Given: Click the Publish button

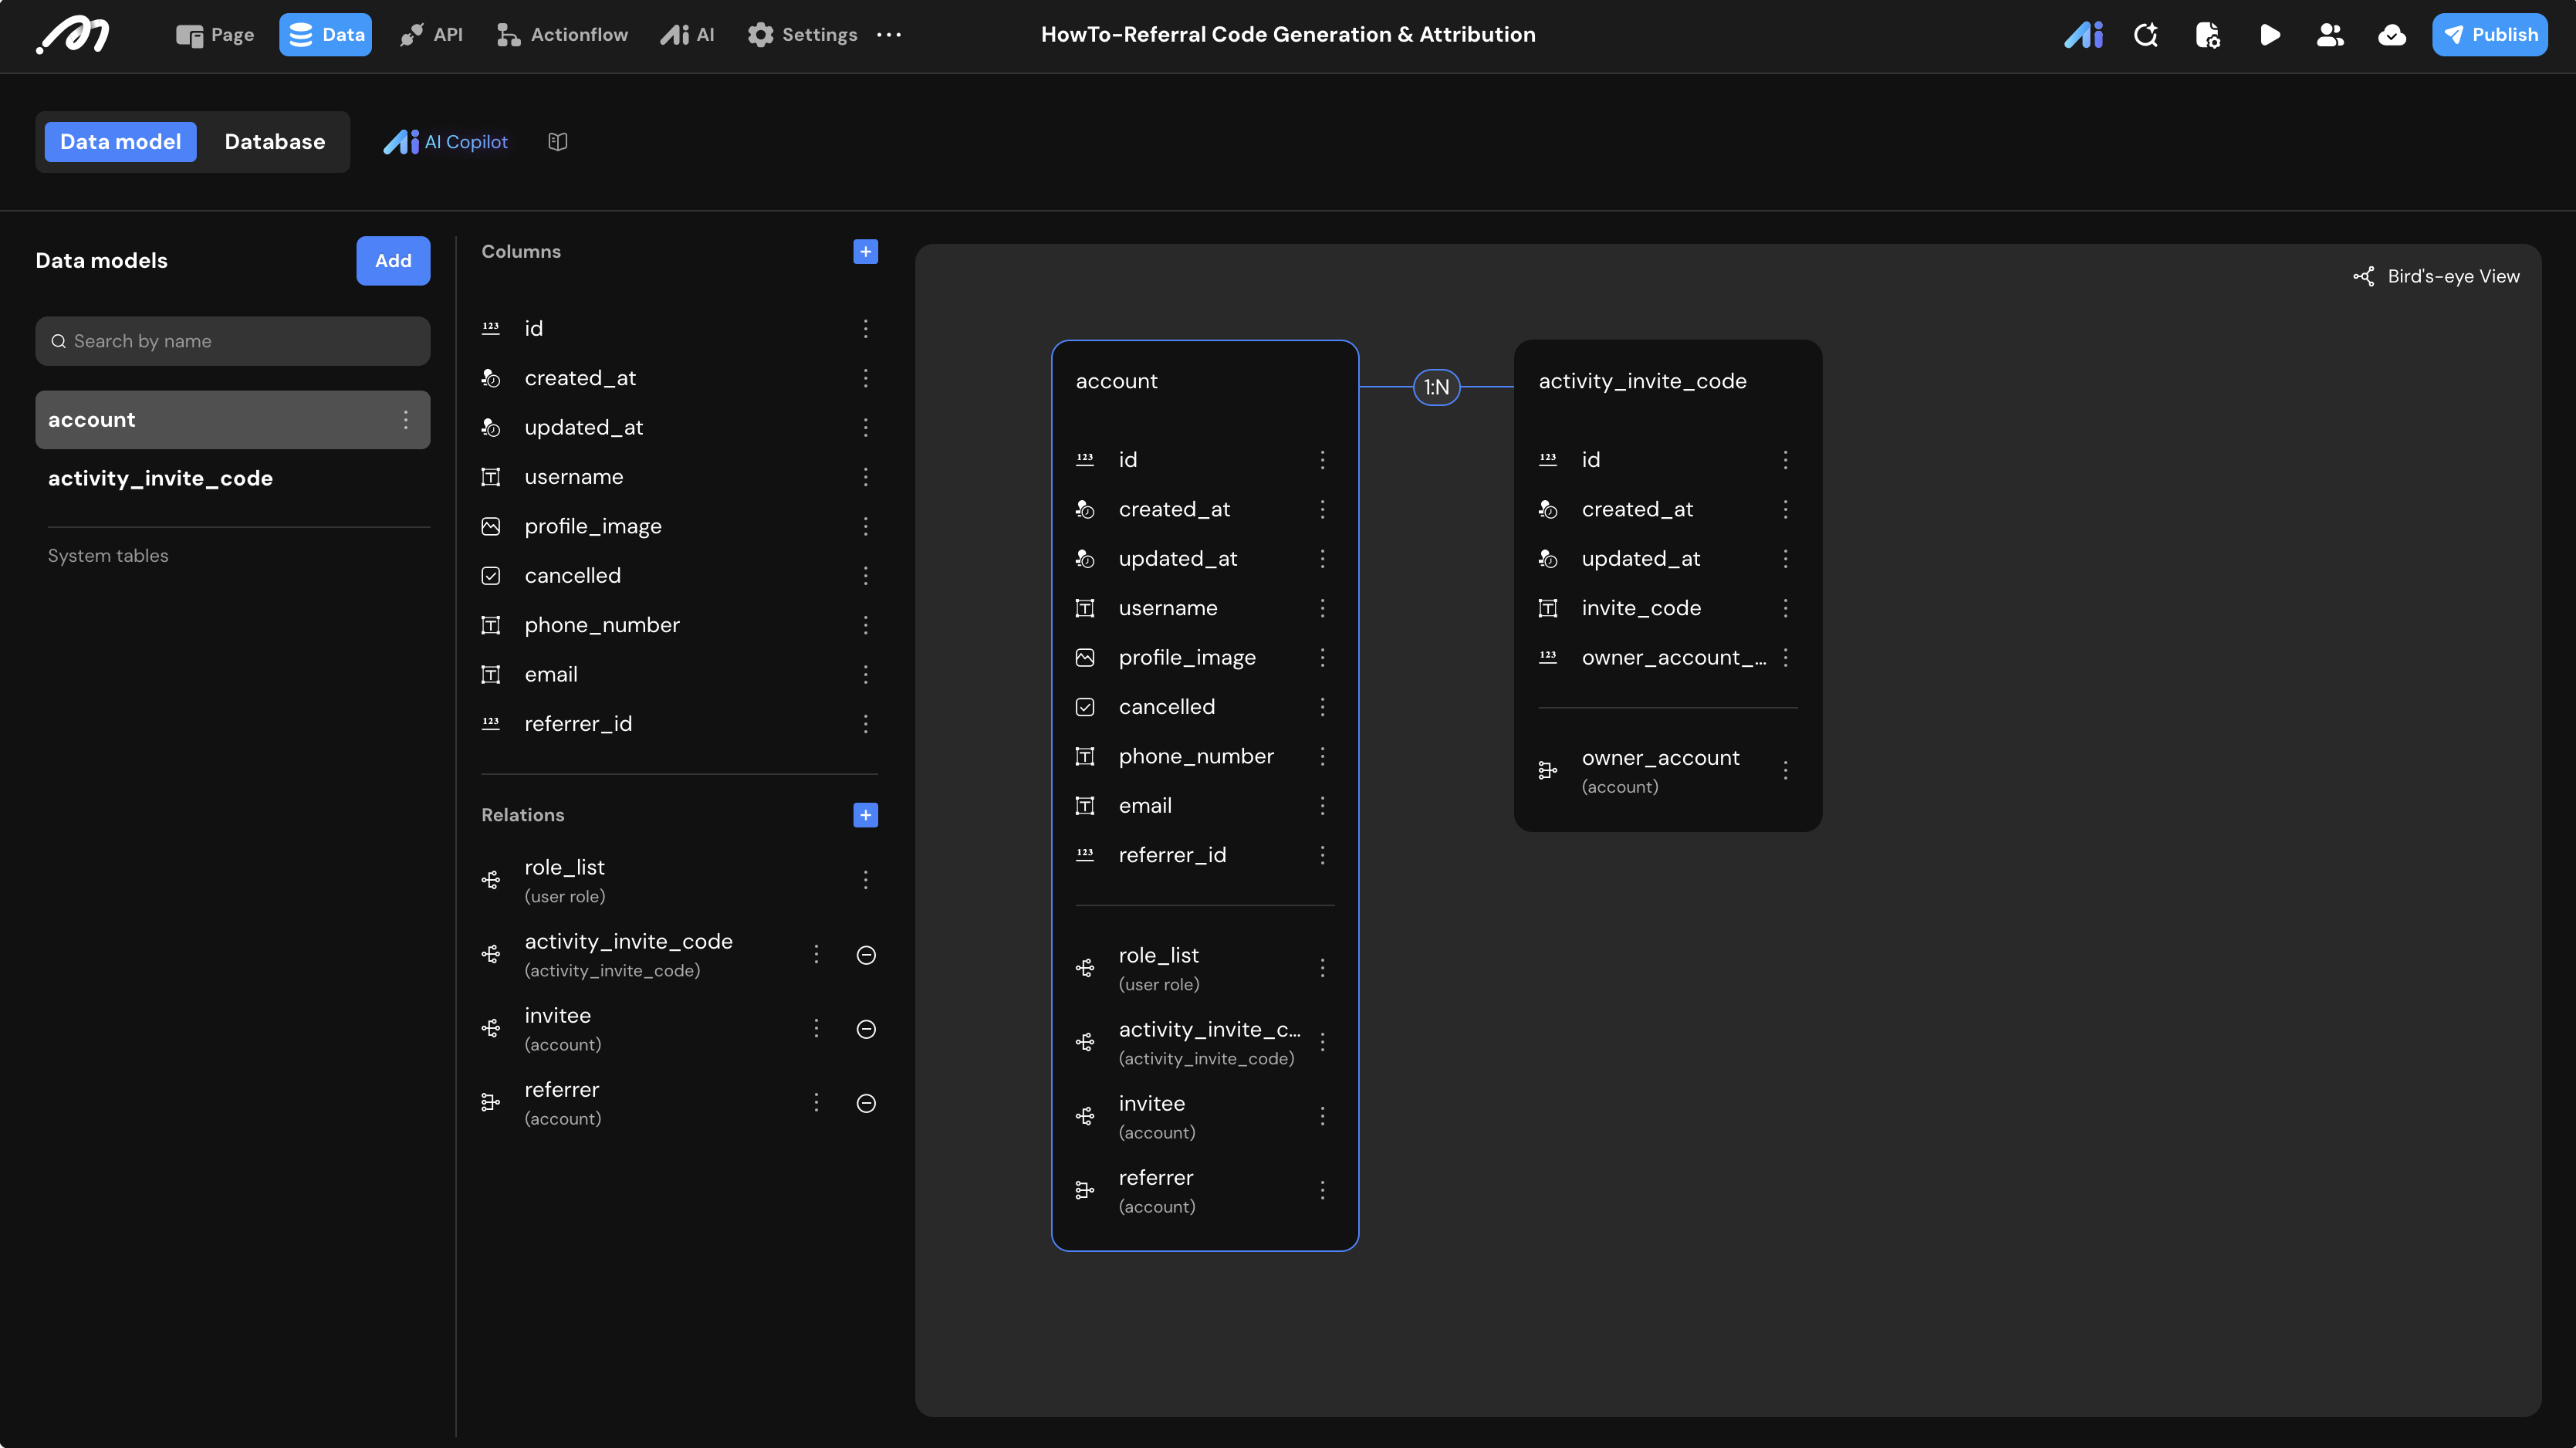Looking at the screenshot, I should pos(2489,35).
